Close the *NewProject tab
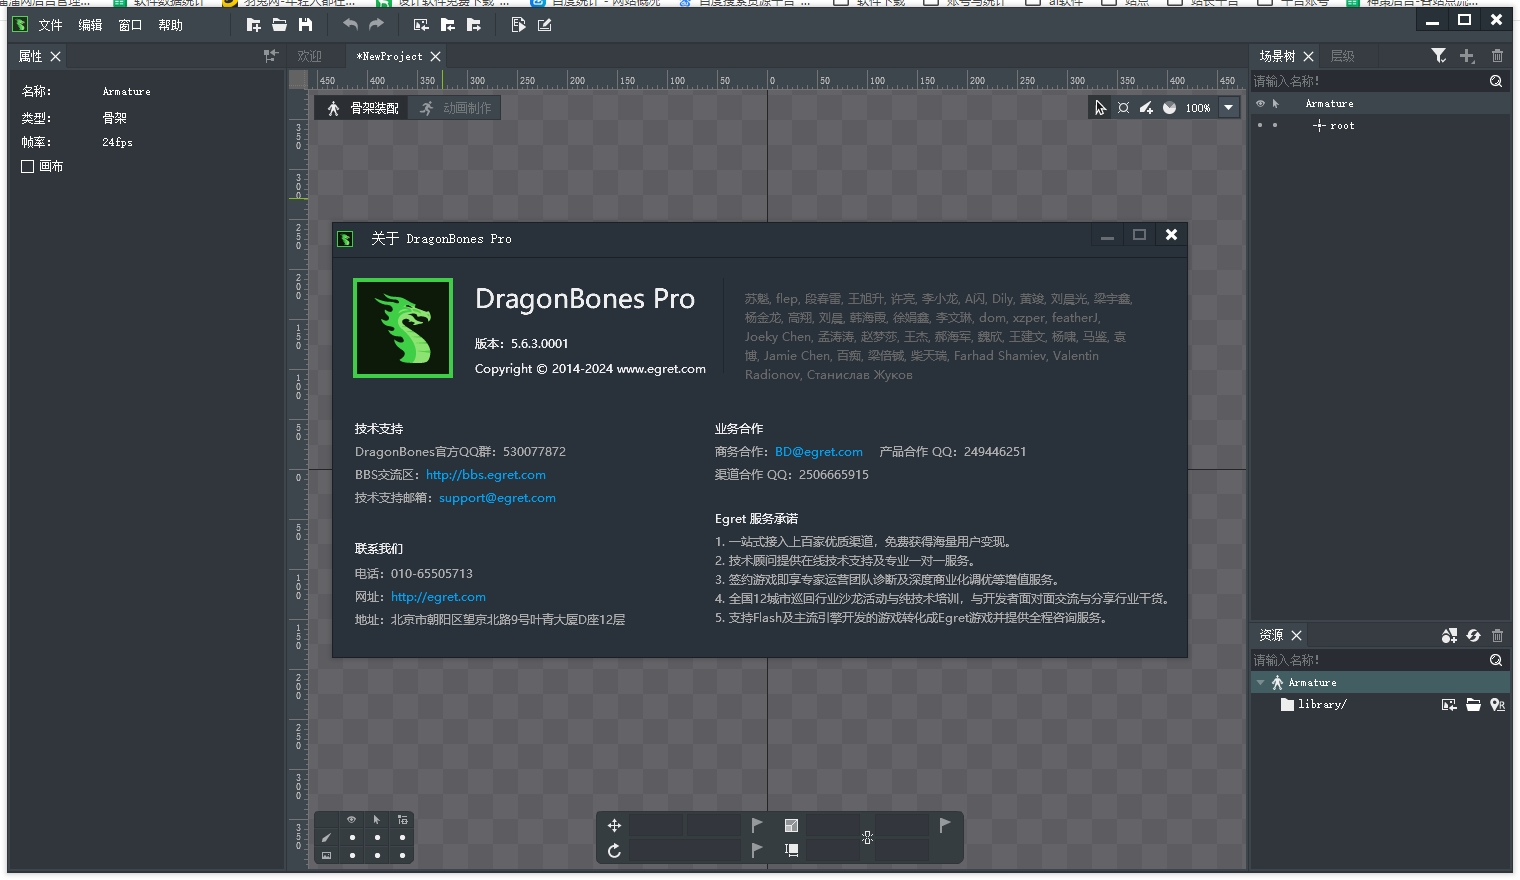The height and width of the screenshot is (880, 1520). (435, 56)
